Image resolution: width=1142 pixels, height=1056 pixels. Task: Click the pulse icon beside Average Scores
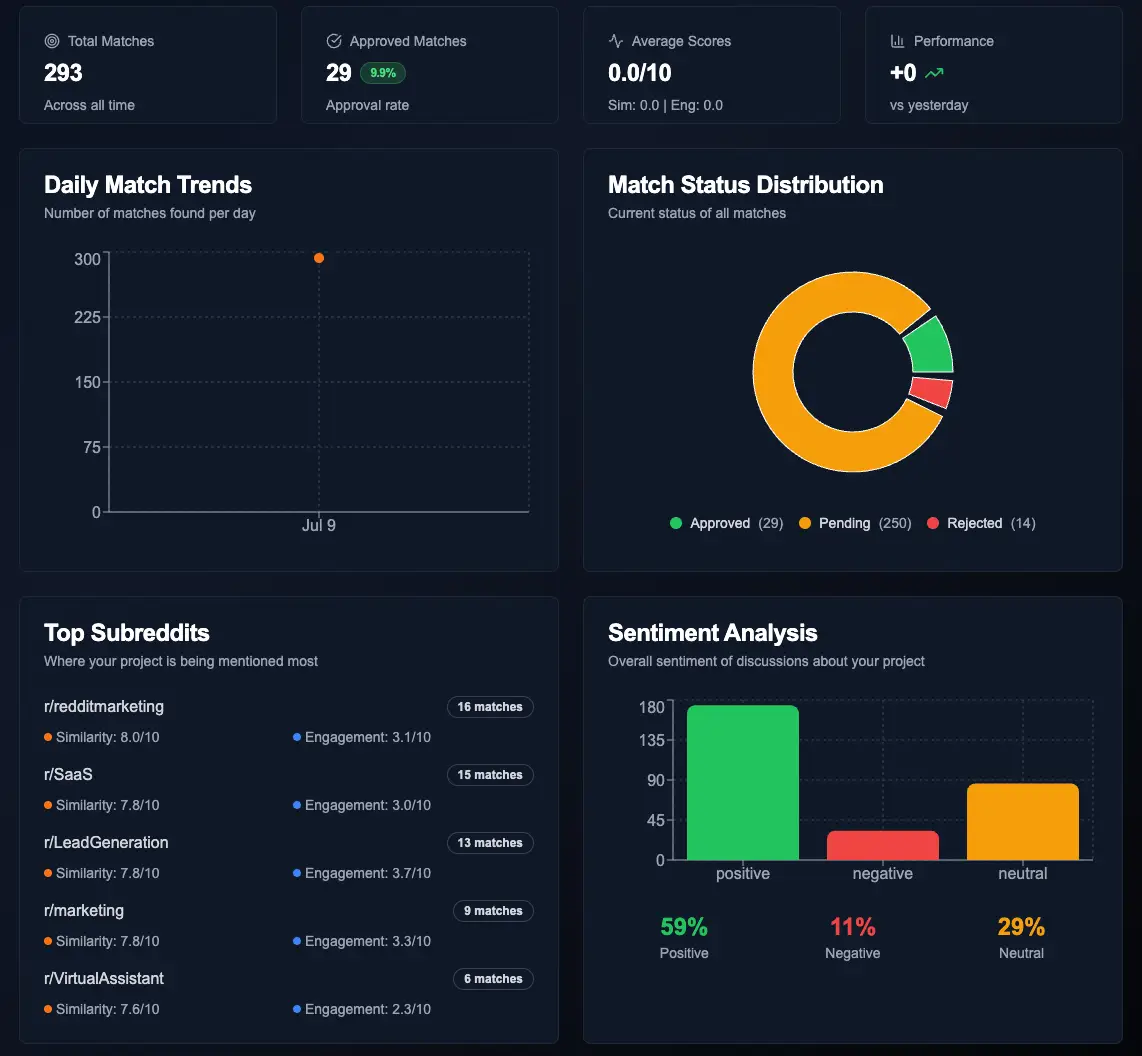[616, 41]
